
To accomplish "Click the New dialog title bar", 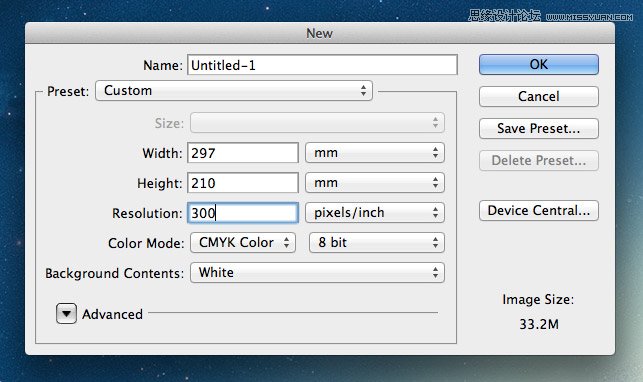I will tap(320, 33).
